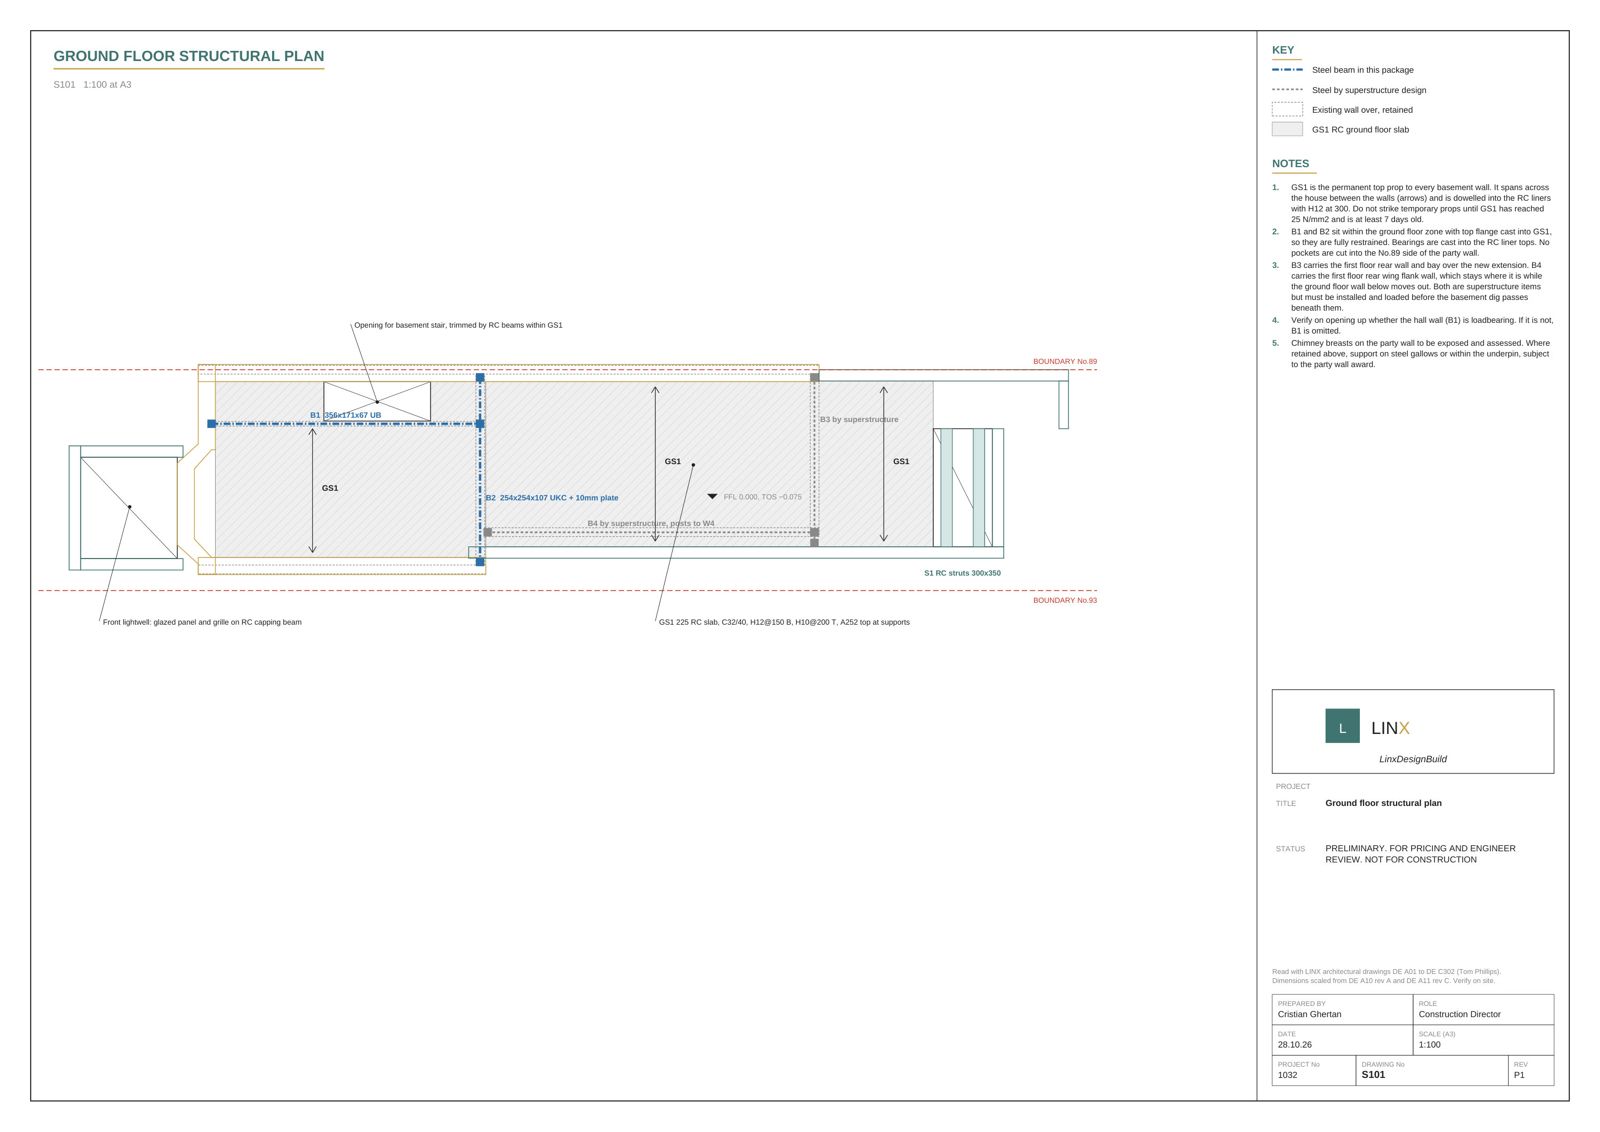Select 'Steel beam in this package' legend text
Viewport: 1600px width, 1132px height.
click(1363, 70)
